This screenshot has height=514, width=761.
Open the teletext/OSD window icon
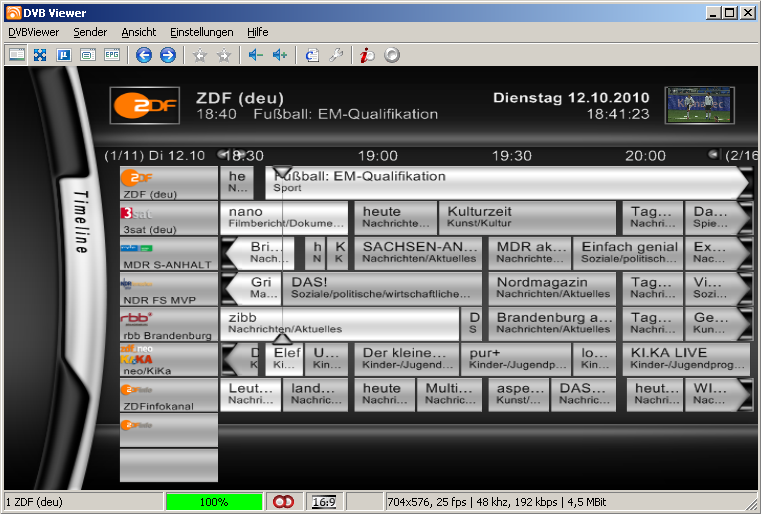click(x=88, y=55)
